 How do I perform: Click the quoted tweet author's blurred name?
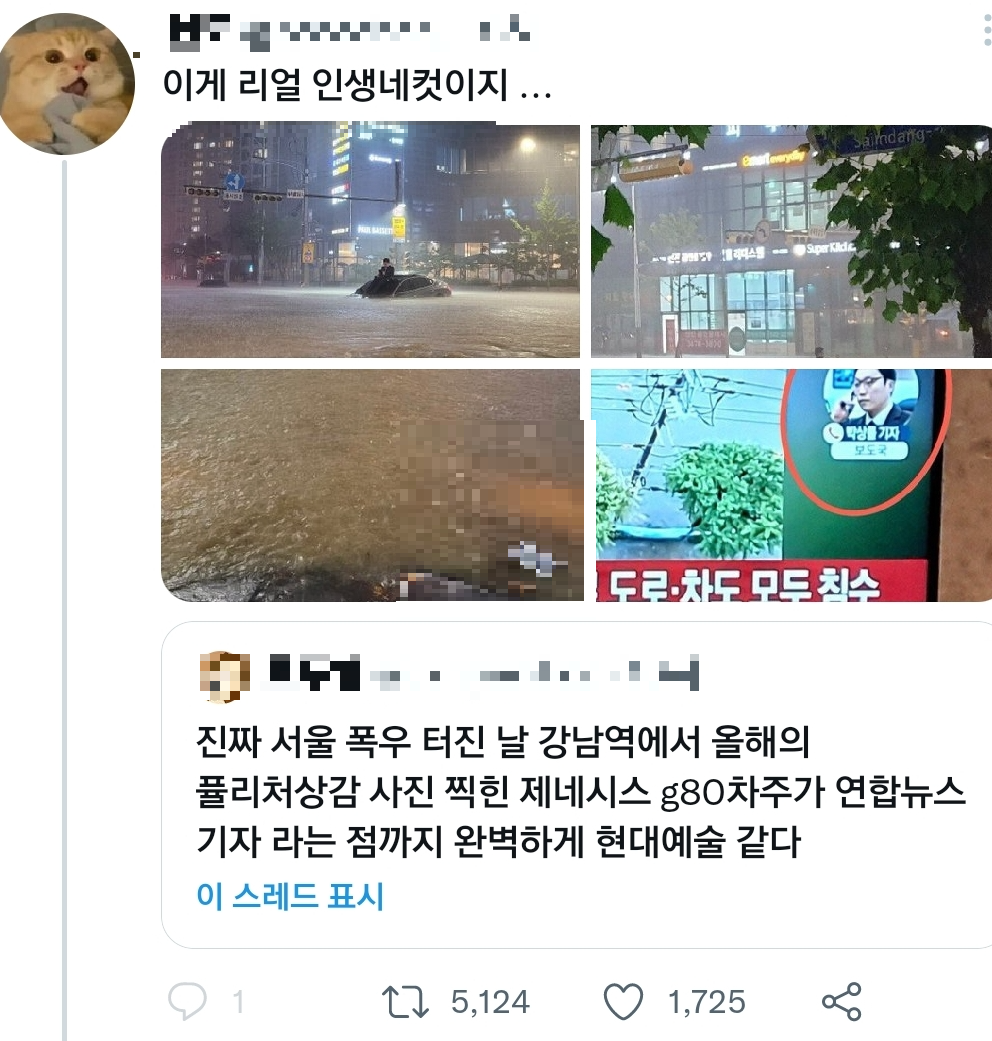pos(483,673)
